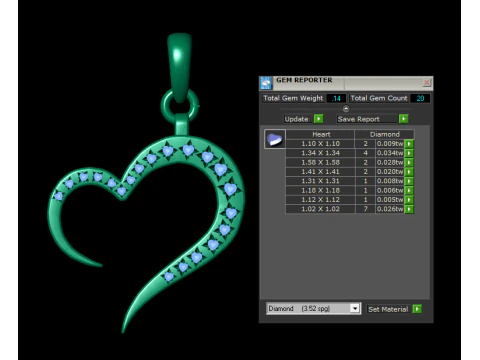The height and width of the screenshot is (360, 480).
Task: Select the 1.58 X 1.58 size cell
Action: pos(320,162)
